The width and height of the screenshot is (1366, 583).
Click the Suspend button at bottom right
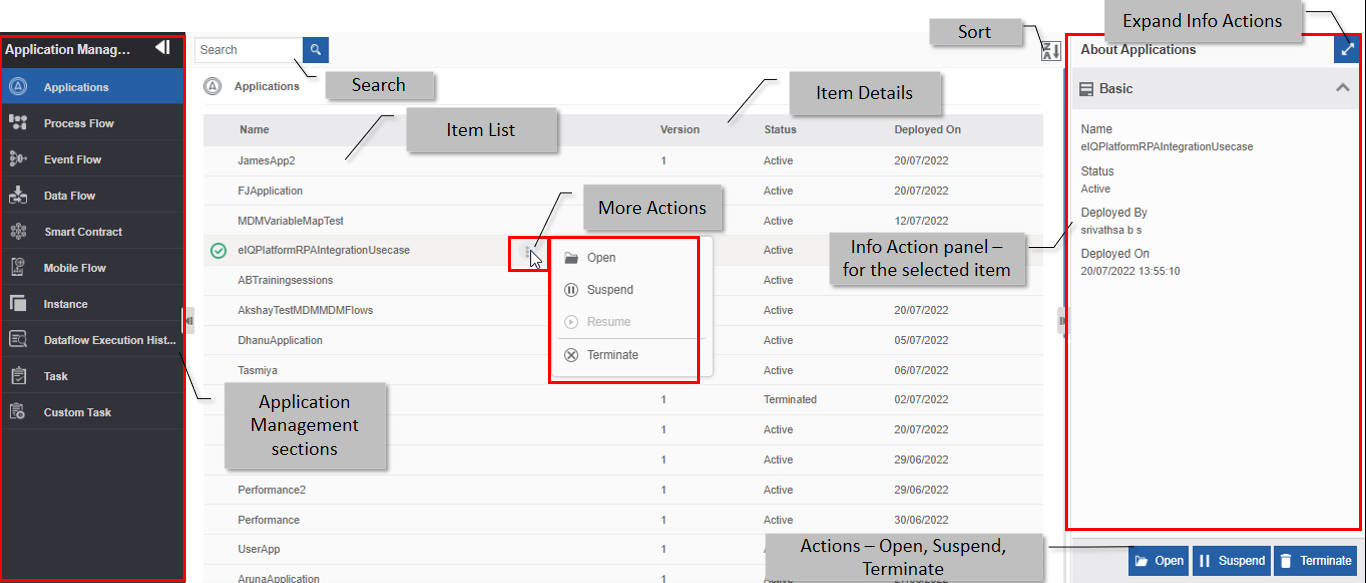(x=1232, y=561)
